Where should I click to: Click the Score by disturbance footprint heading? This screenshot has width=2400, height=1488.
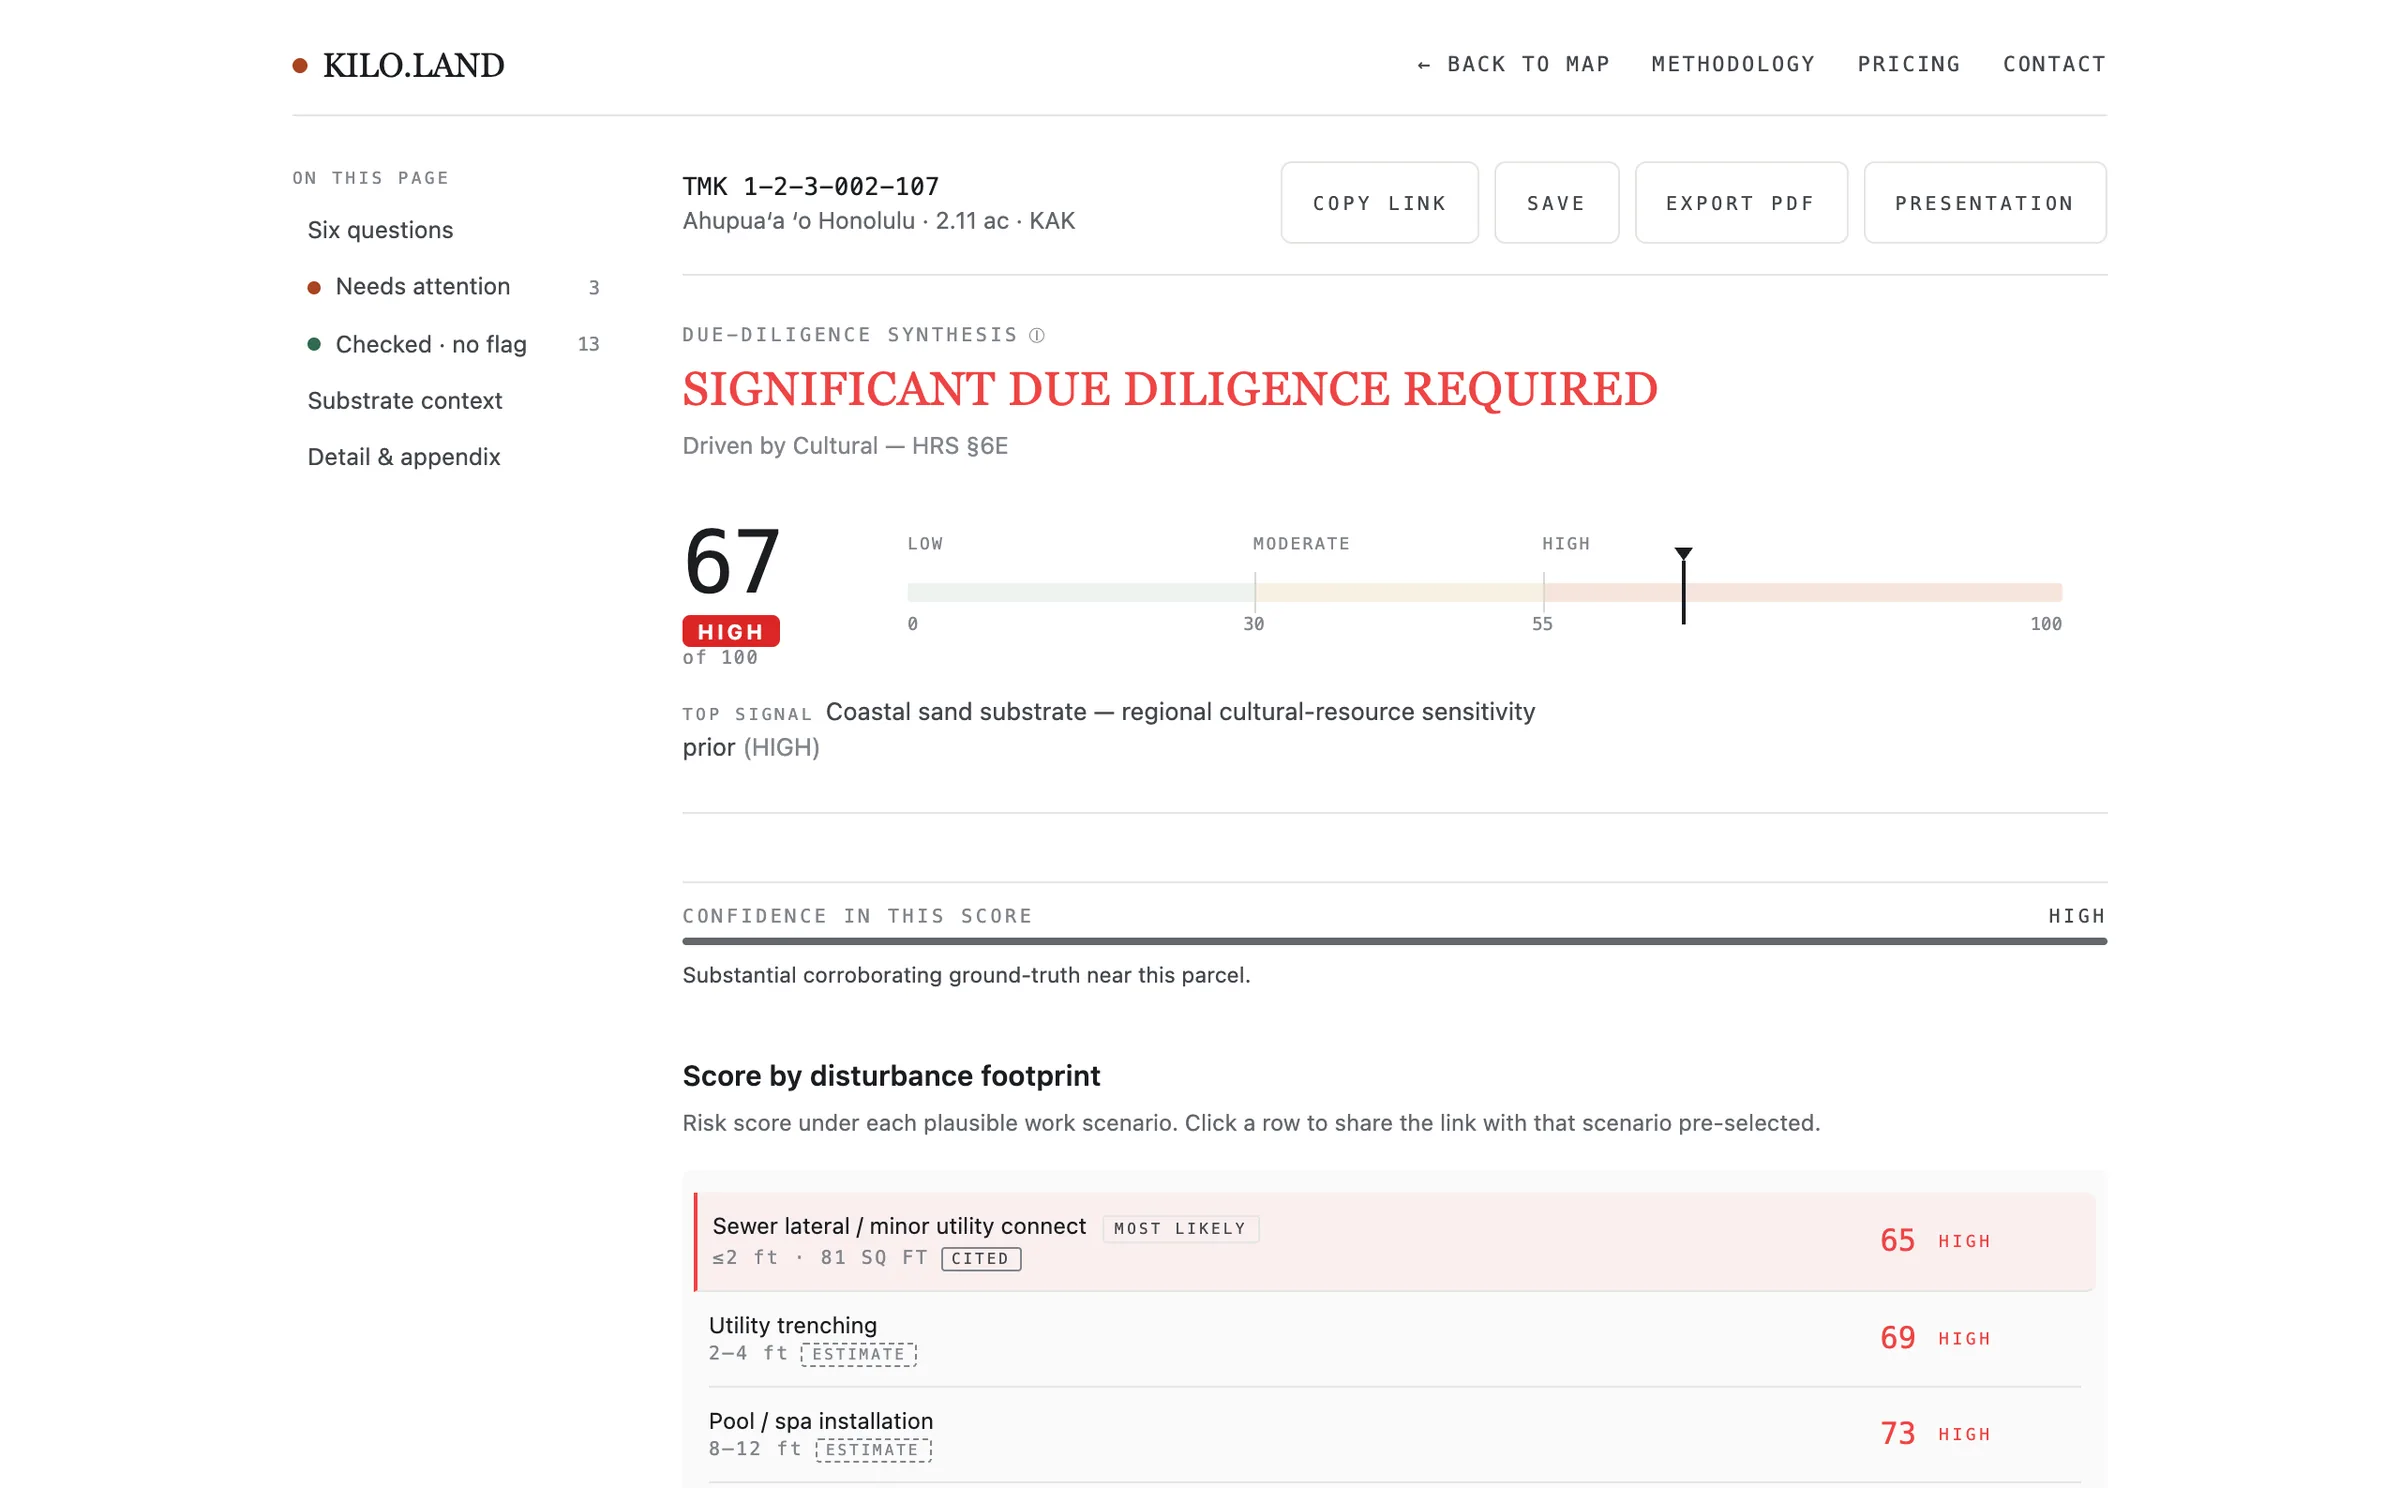tap(891, 1076)
